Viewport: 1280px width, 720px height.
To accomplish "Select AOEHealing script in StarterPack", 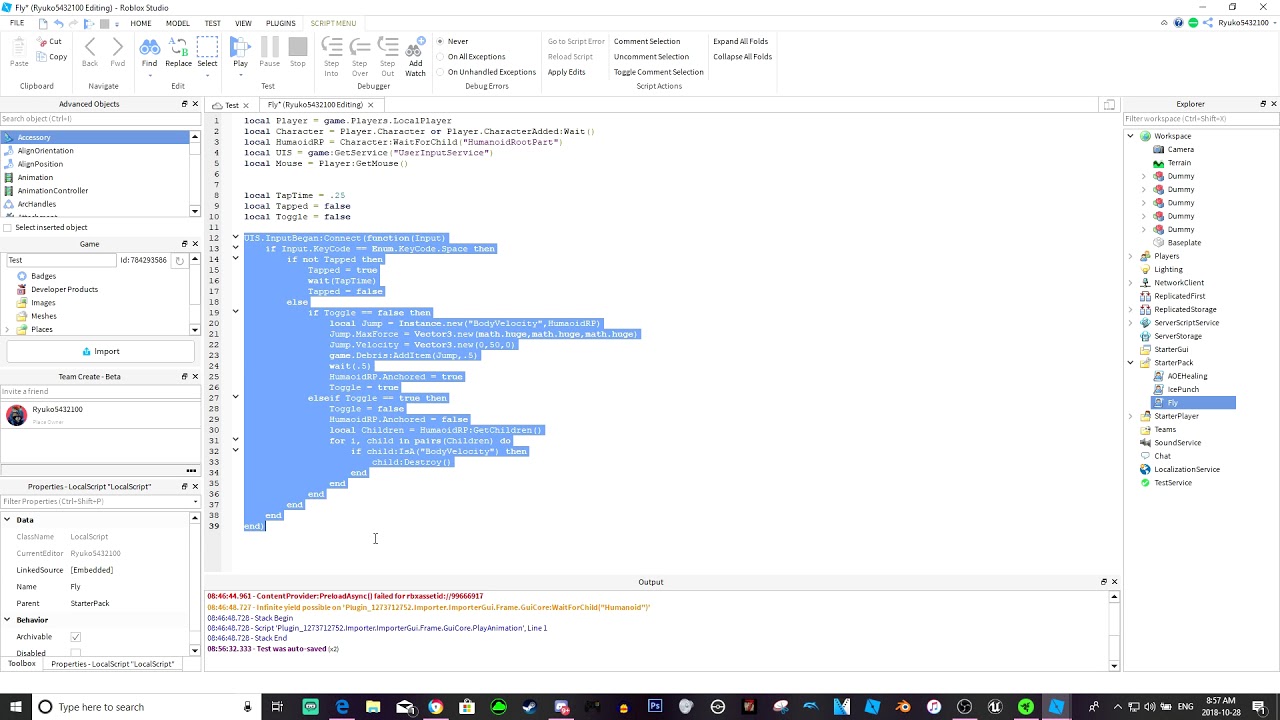I will 1187,376.
